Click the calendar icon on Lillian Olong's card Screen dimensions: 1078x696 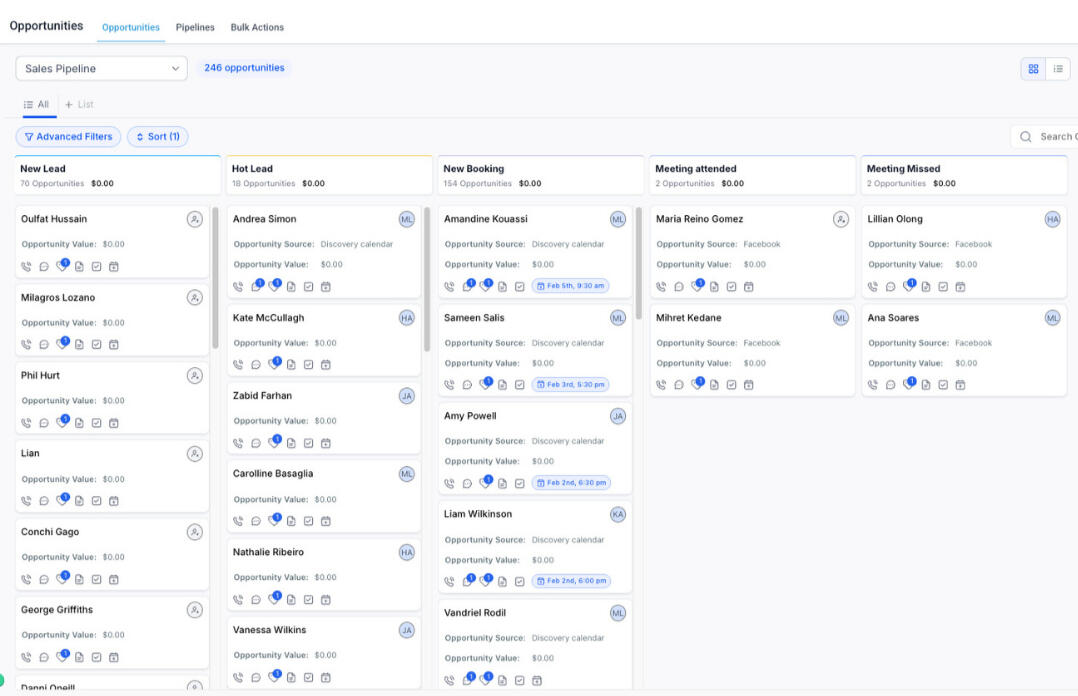point(960,287)
